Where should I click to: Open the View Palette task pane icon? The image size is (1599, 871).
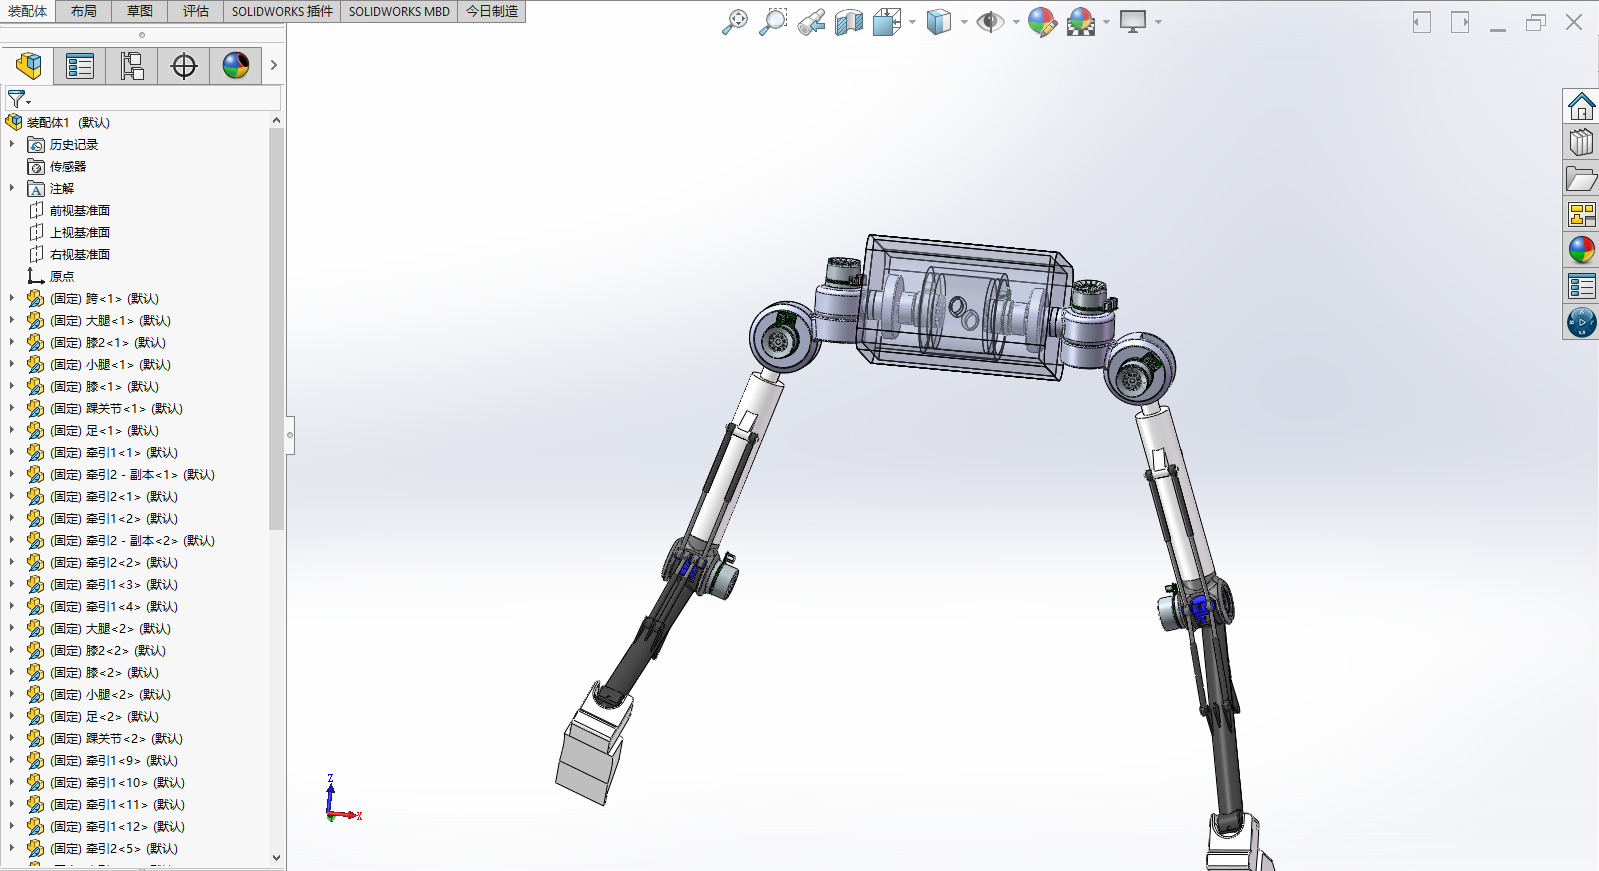[1581, 214]
